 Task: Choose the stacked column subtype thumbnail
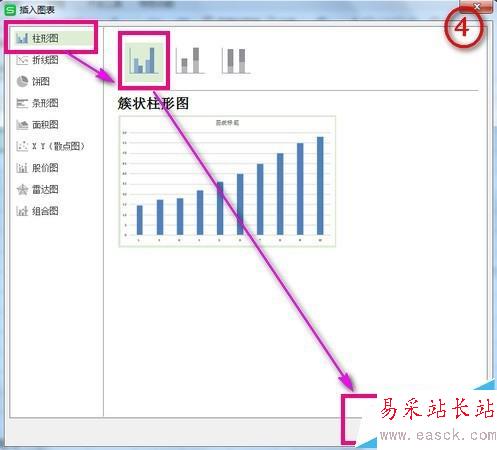click(x=190, y=61)
